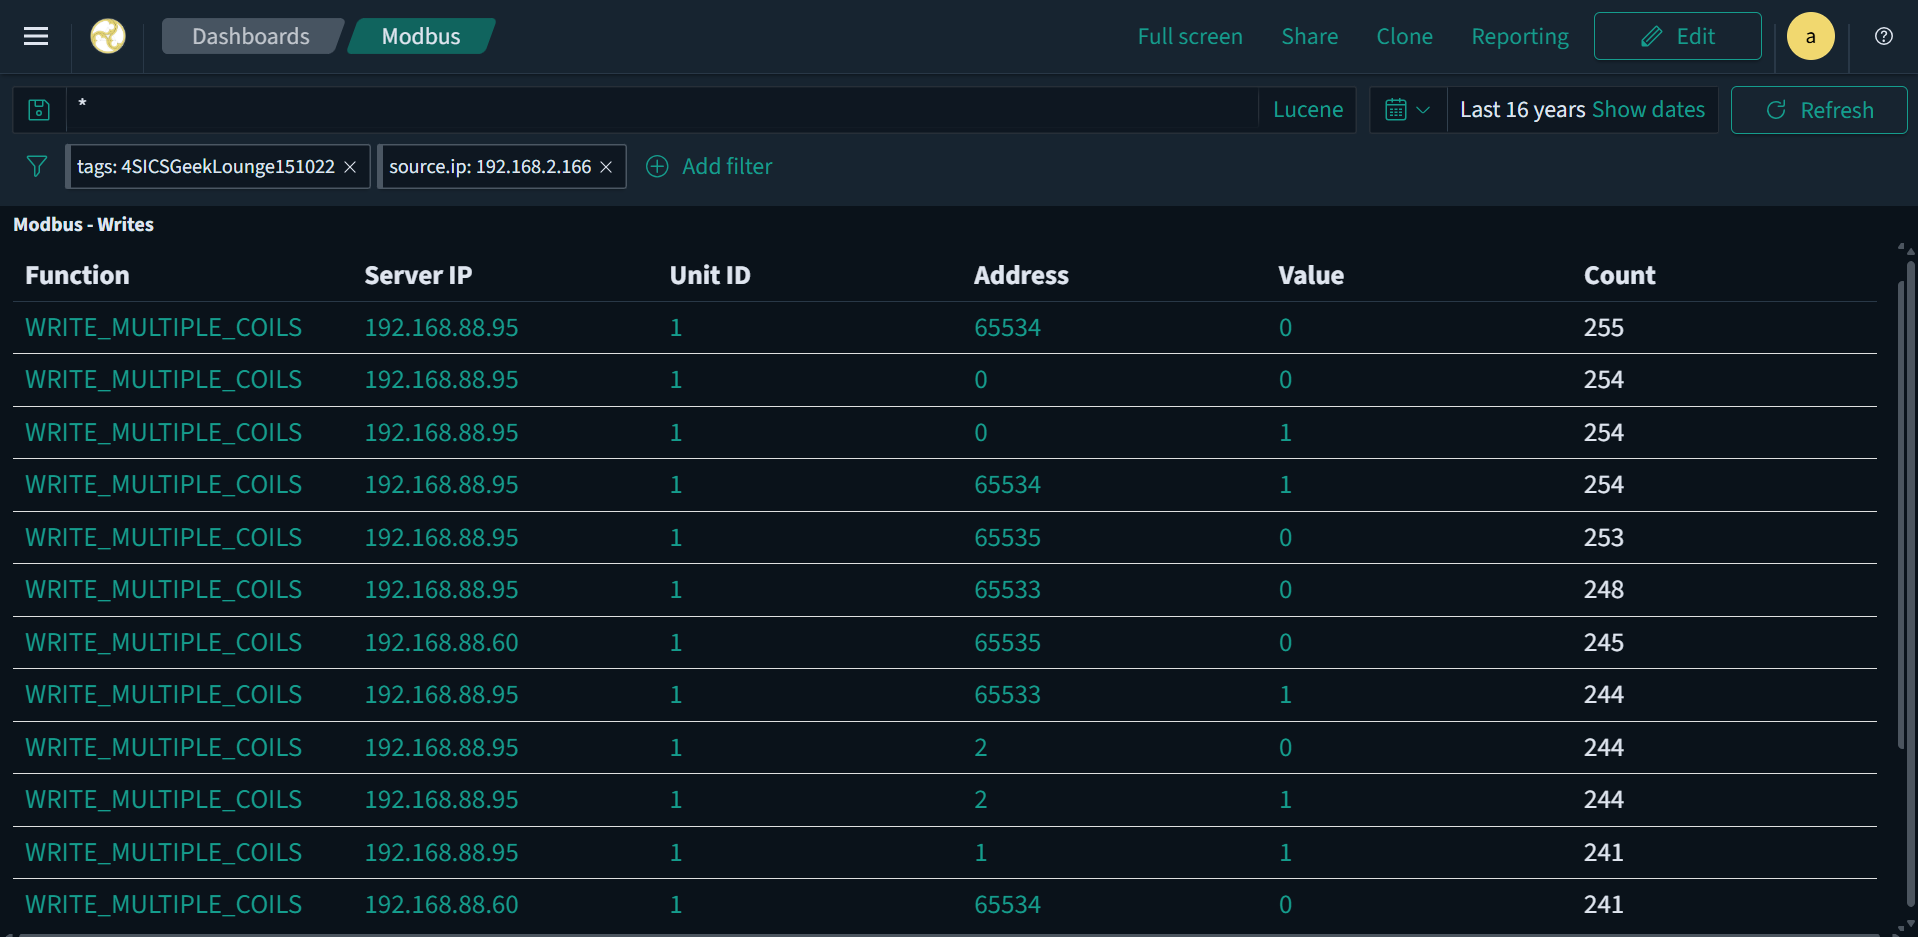Switch query language from Lucene
Screen dimensions: 1918x937
pyautogui.click(x=1308, y=110)
